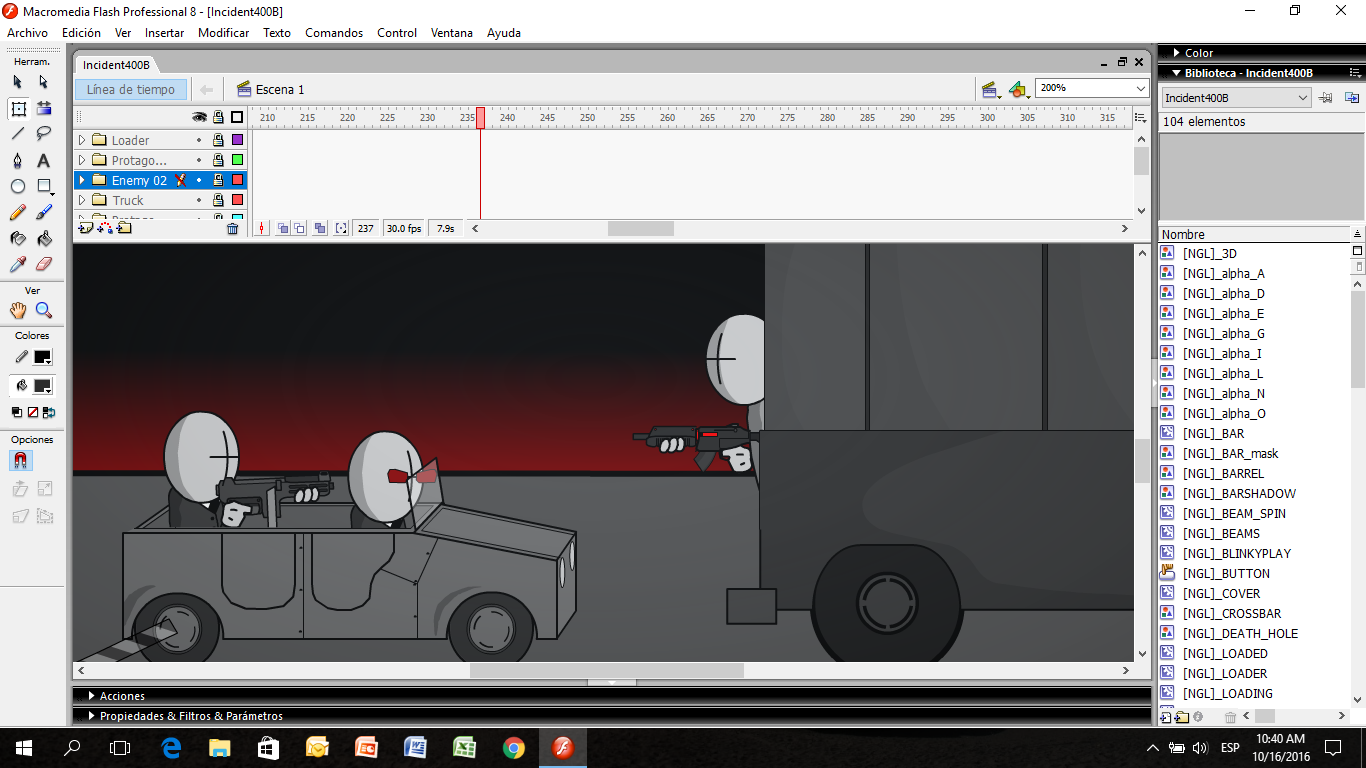Open the Incident400B library dropdown
This screenshot has width=1366, height=768.
1302,98
